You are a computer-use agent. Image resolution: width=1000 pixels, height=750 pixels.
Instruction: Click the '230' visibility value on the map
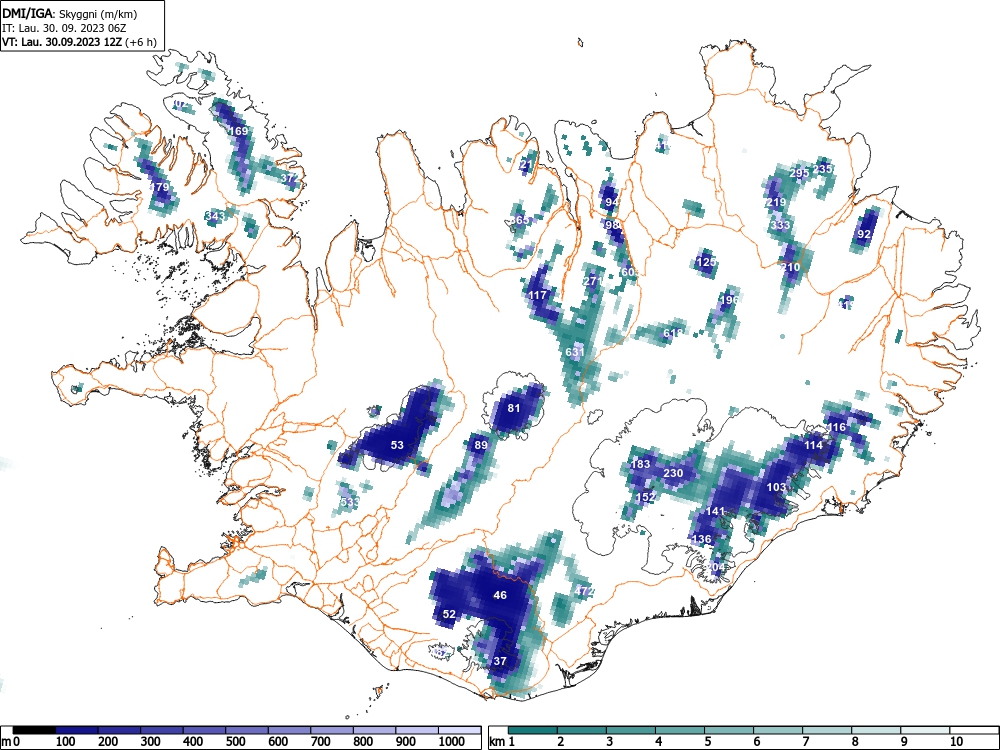(673, 473)
